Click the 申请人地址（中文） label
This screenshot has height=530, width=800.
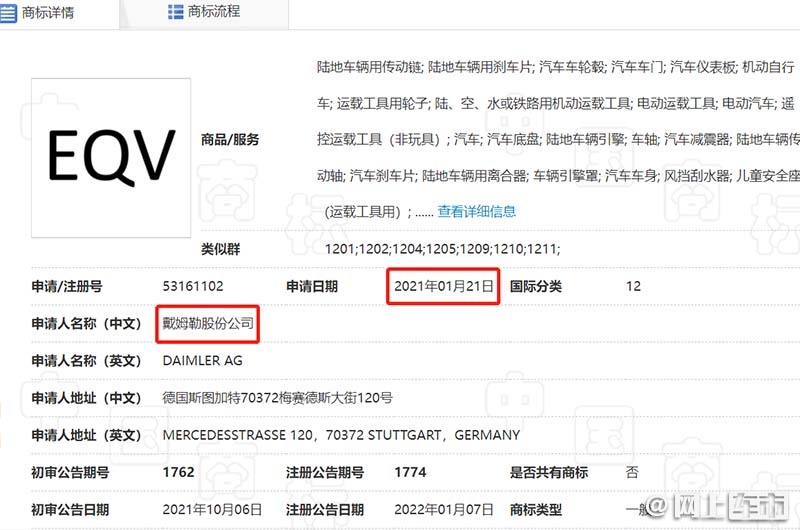click(86, 398)
